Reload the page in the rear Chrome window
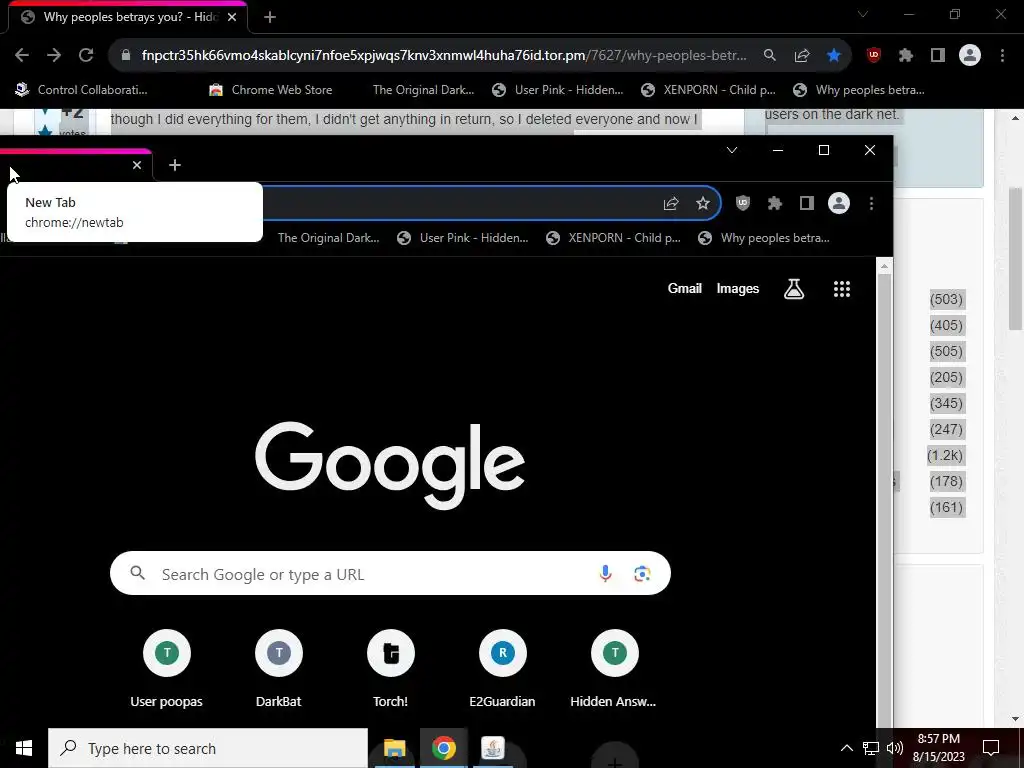1024x768 pixels. [86, 56]
